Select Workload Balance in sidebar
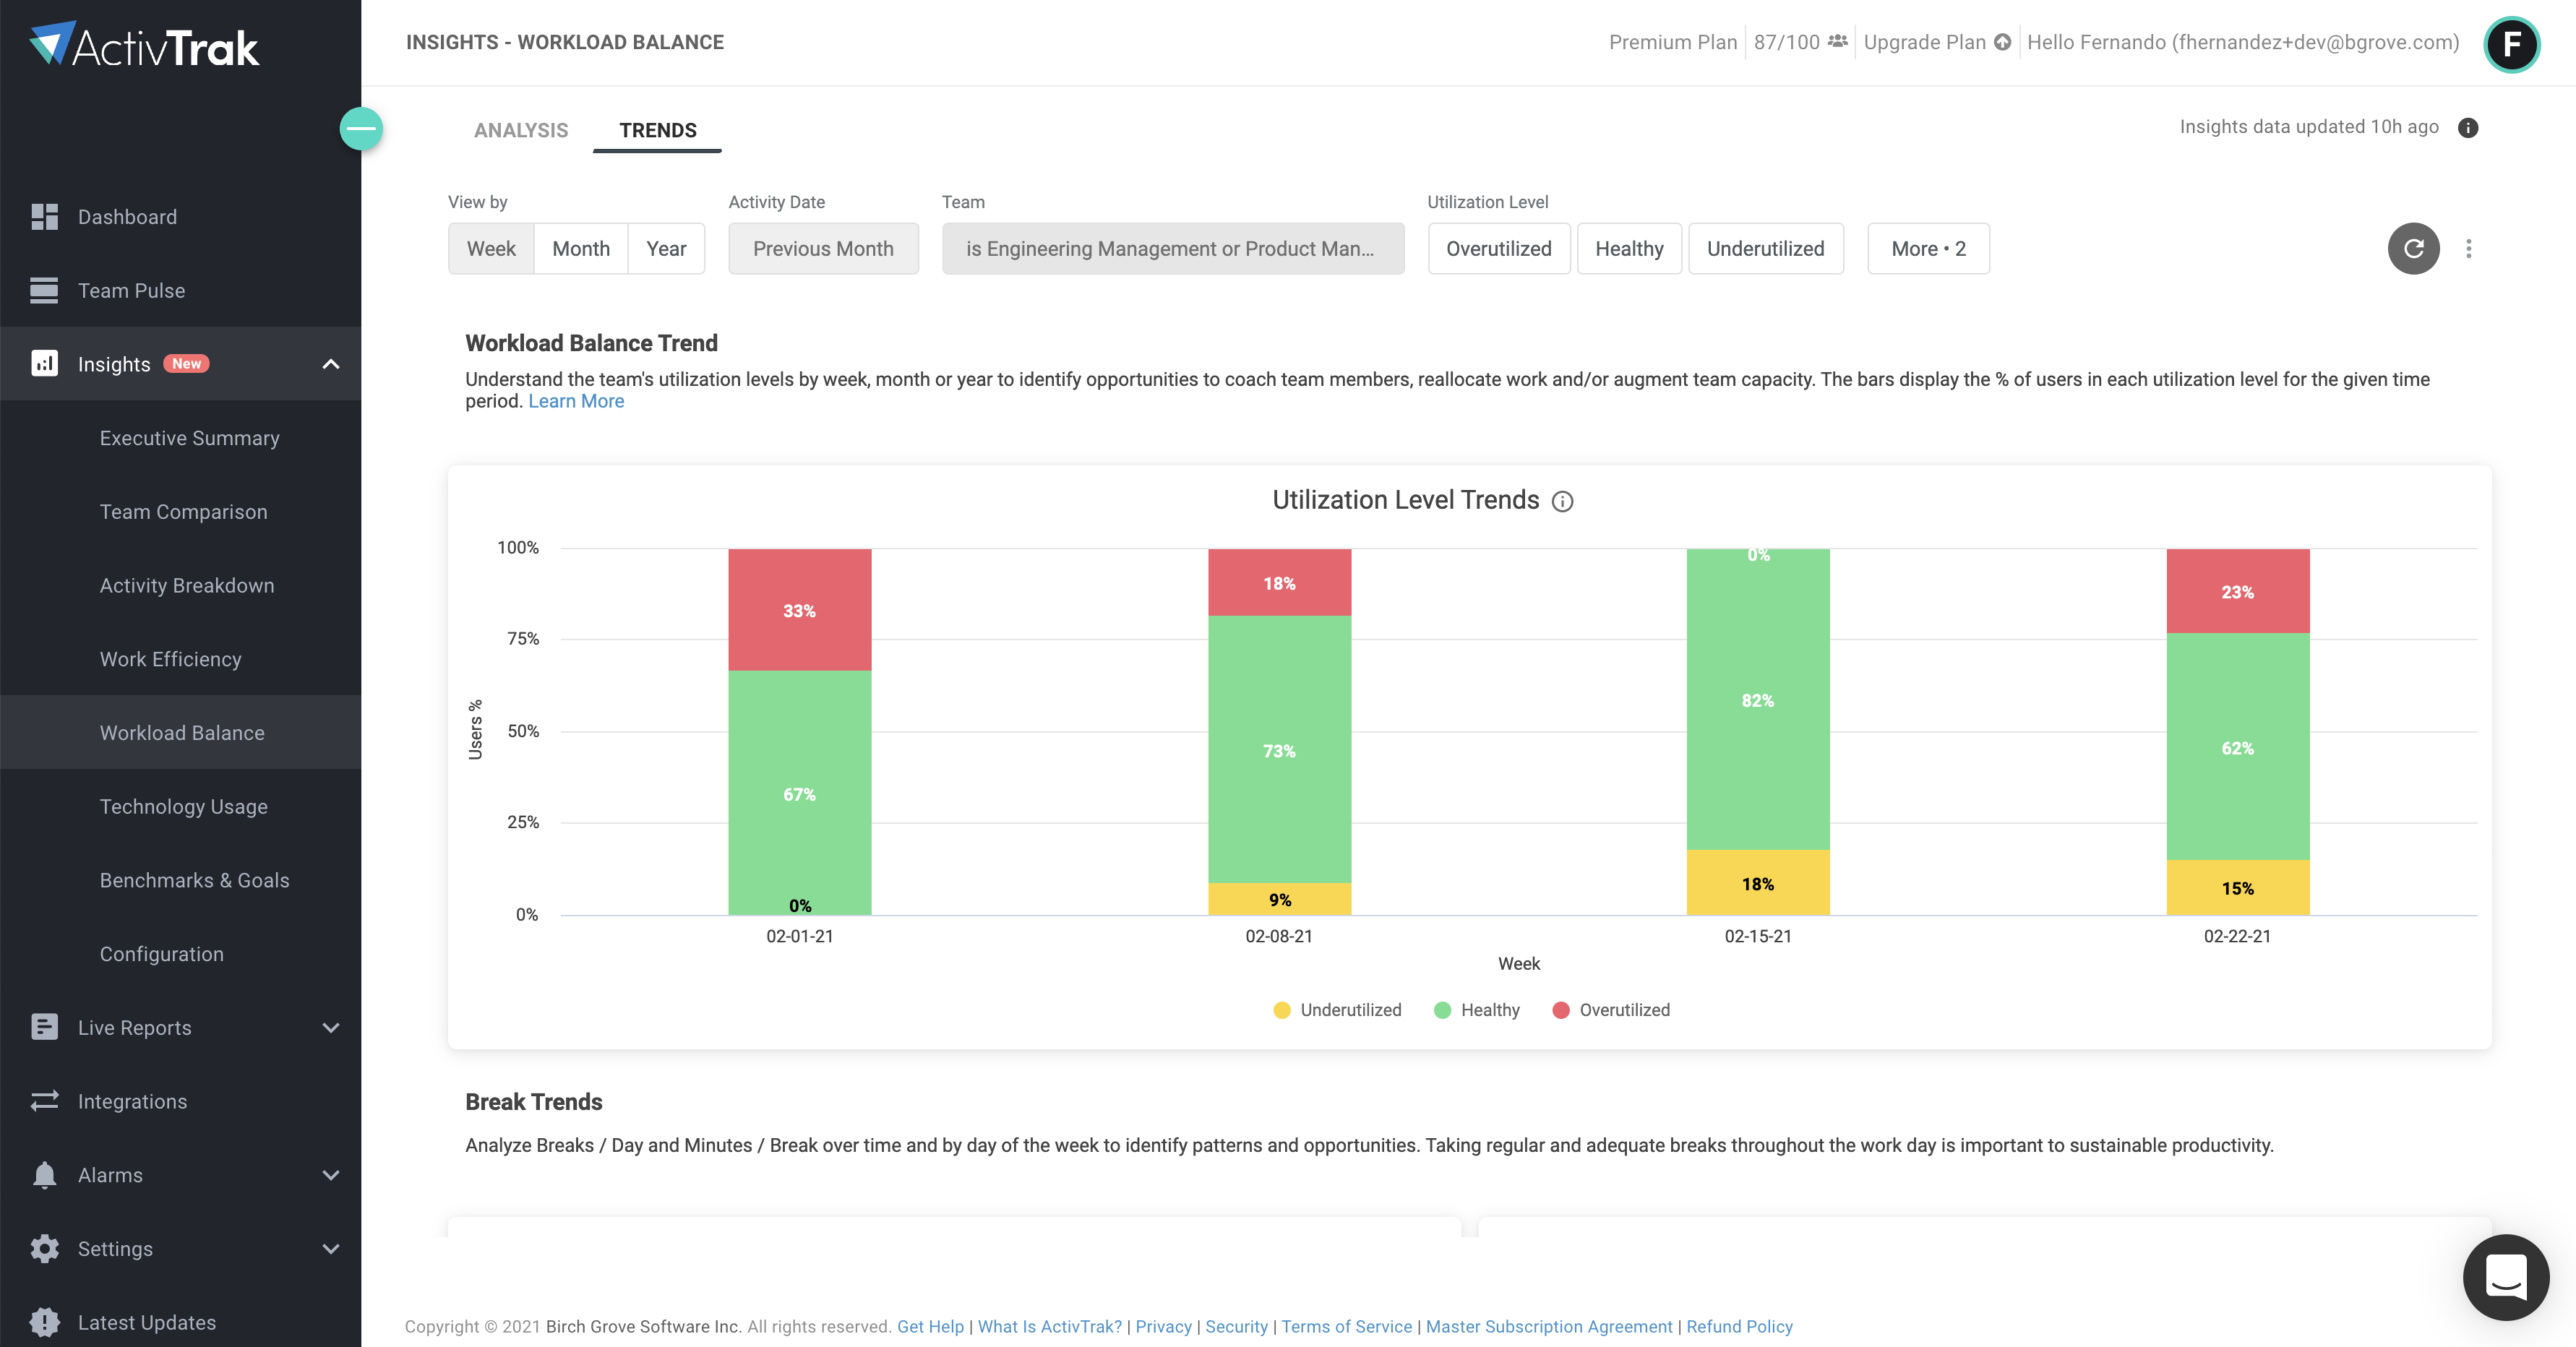This screenshot has width=2576, height=1347. pos(180,732)
